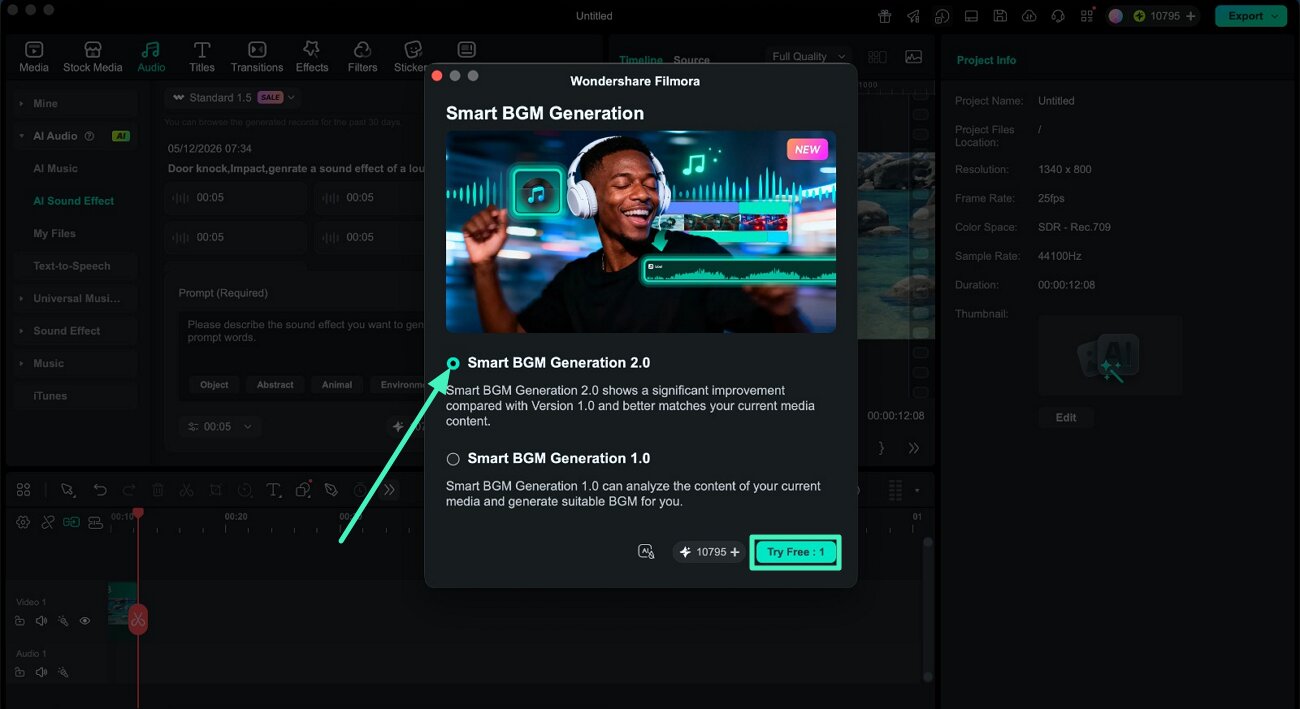This screenshot has height=709, width=1300.
Task: Click the timeline layout grid icon
Action: tap(24, 490)
